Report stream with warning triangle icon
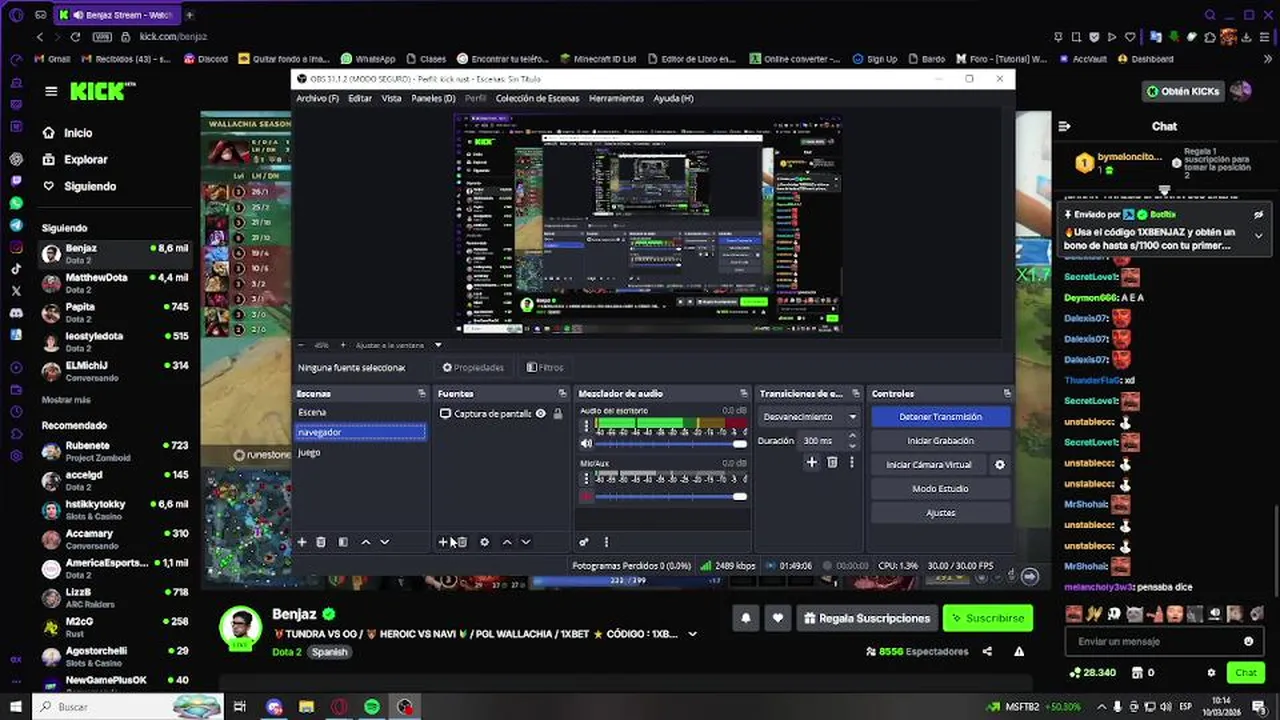The image size is (1280, 720). 1019,652
